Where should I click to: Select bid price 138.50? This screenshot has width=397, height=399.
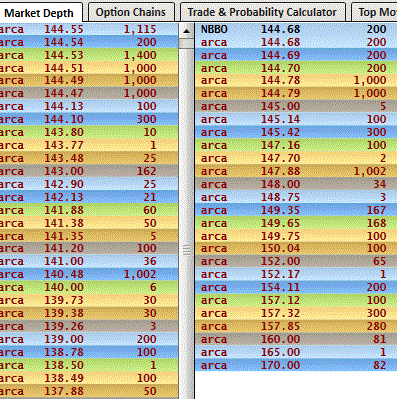[x=64, y=365]
